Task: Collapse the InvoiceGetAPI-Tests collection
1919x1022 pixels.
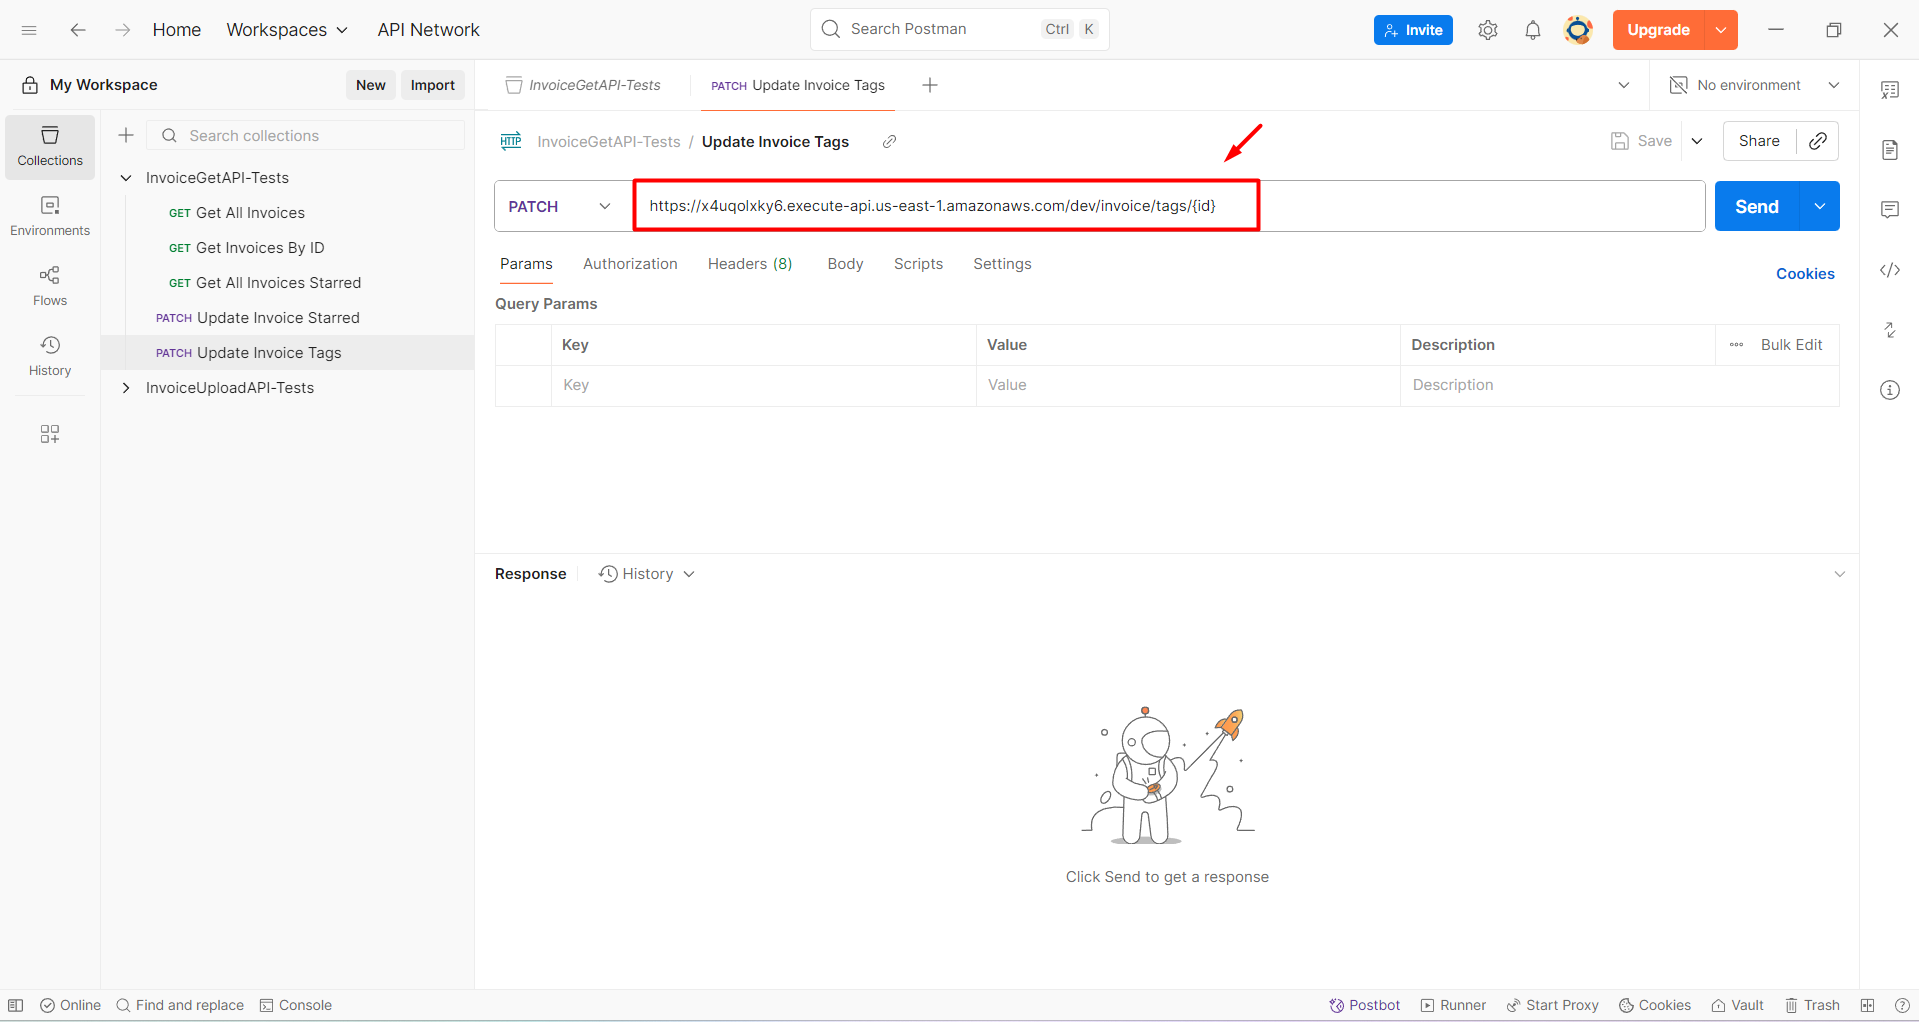Action: coord(125,177)
